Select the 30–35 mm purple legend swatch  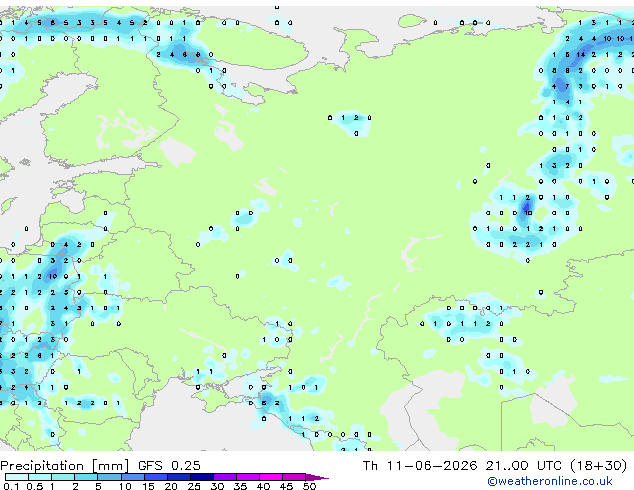point(224,477)
